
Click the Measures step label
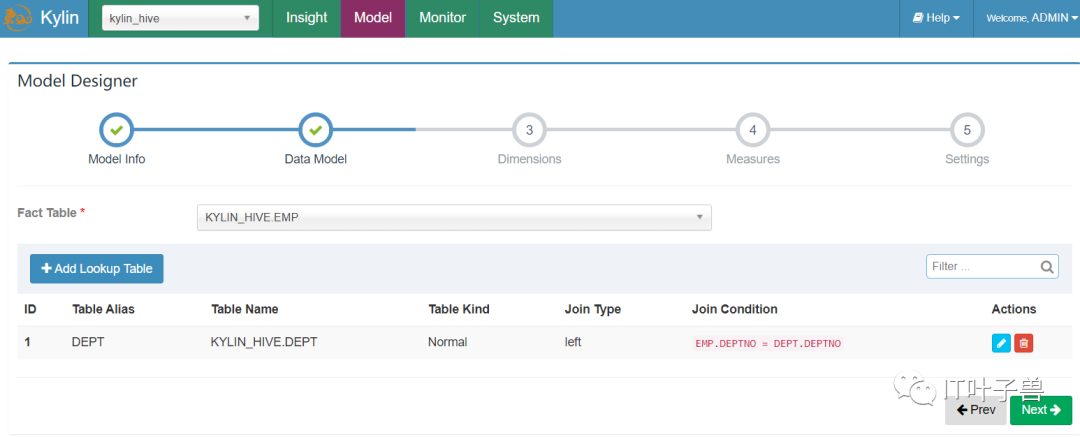pyautogui.click(x=753, y=159)
